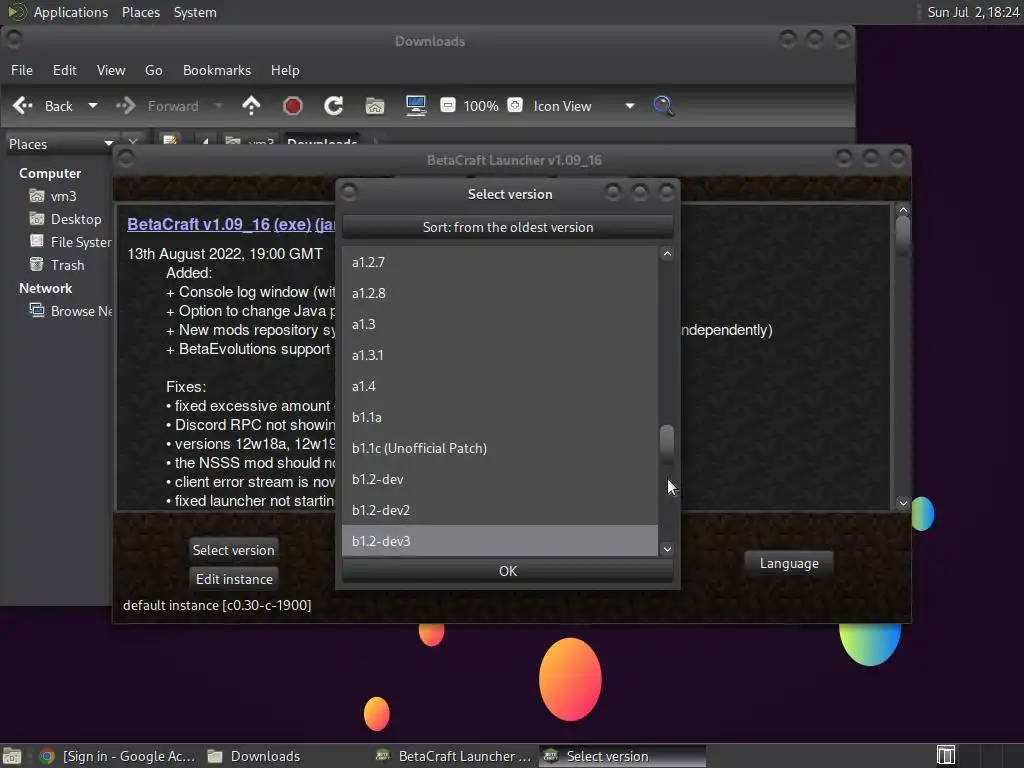Zoom in with plus icon
The height and width of the screenshot is (768, 1024).
click(515, 105)
